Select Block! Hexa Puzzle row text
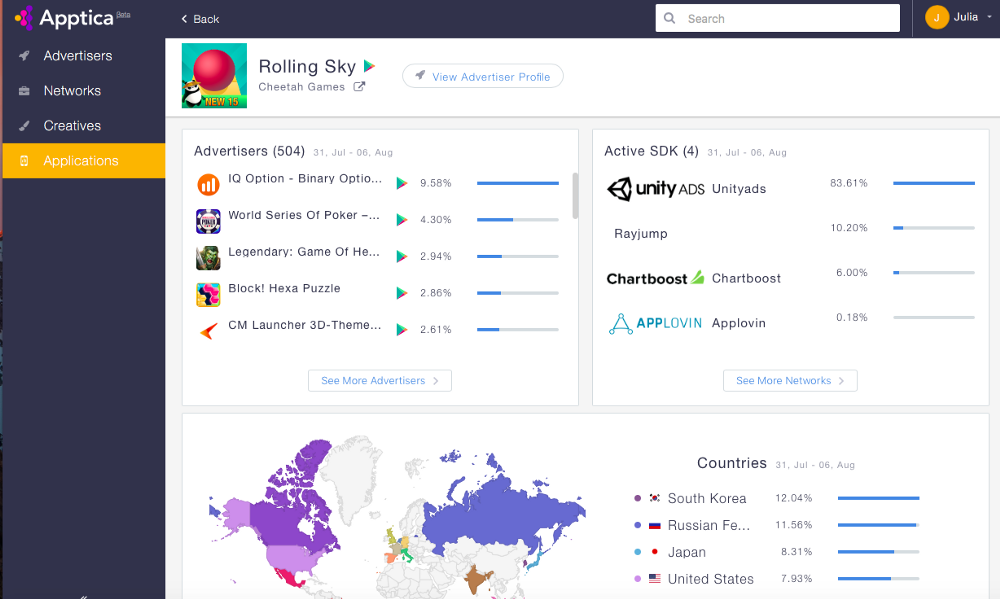 tap(284, 288)
